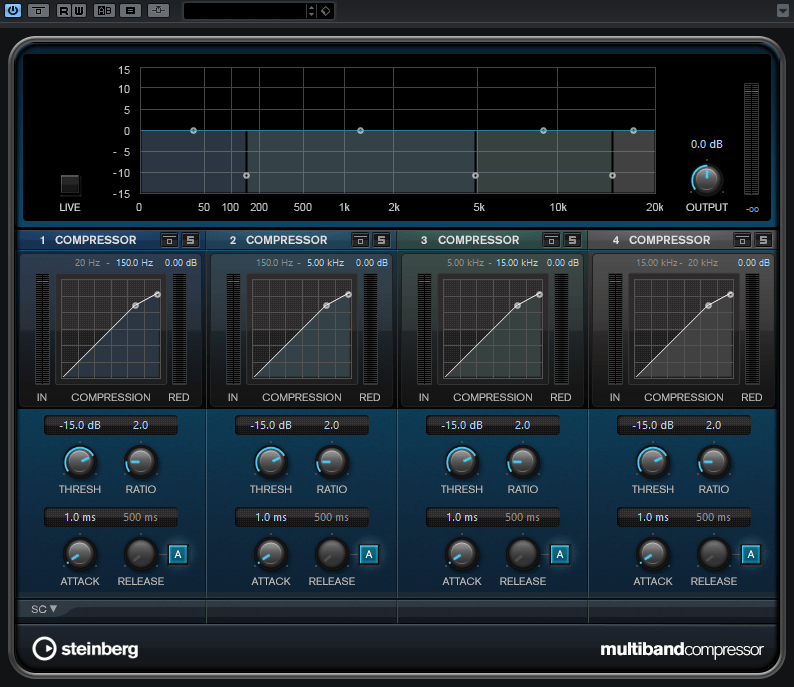Click band 1 compression curve threshold point
The height and width of the screenshot is (687, 794).
coord(135,305)
